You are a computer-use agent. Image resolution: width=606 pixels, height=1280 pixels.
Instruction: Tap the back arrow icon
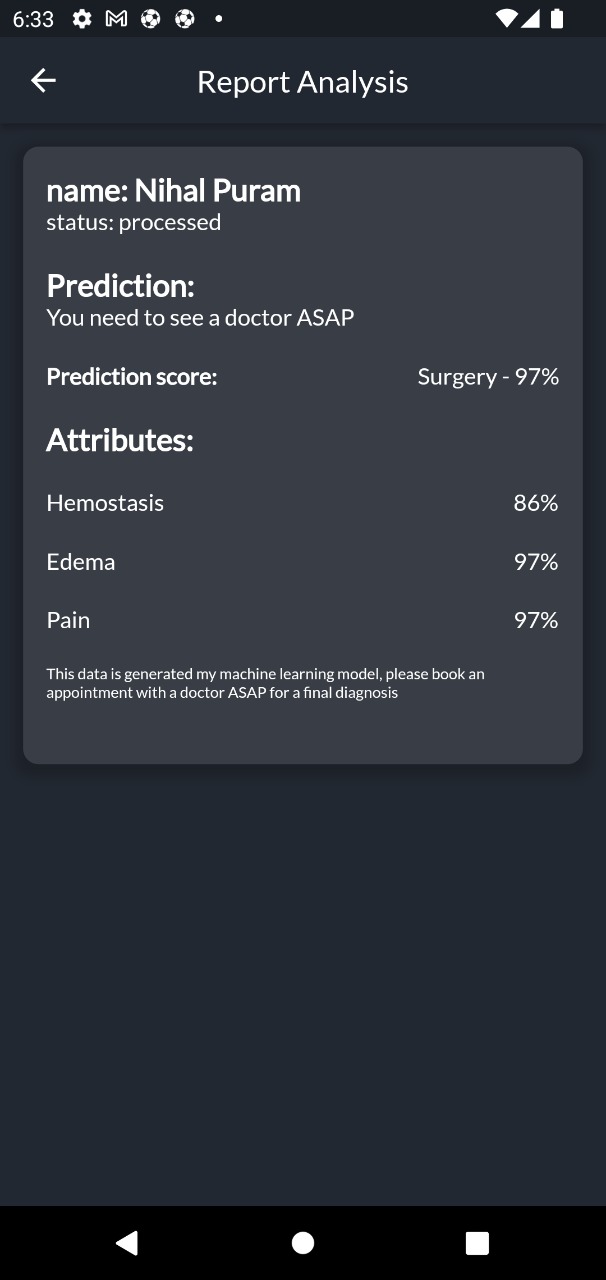click(x=43, y=80)
